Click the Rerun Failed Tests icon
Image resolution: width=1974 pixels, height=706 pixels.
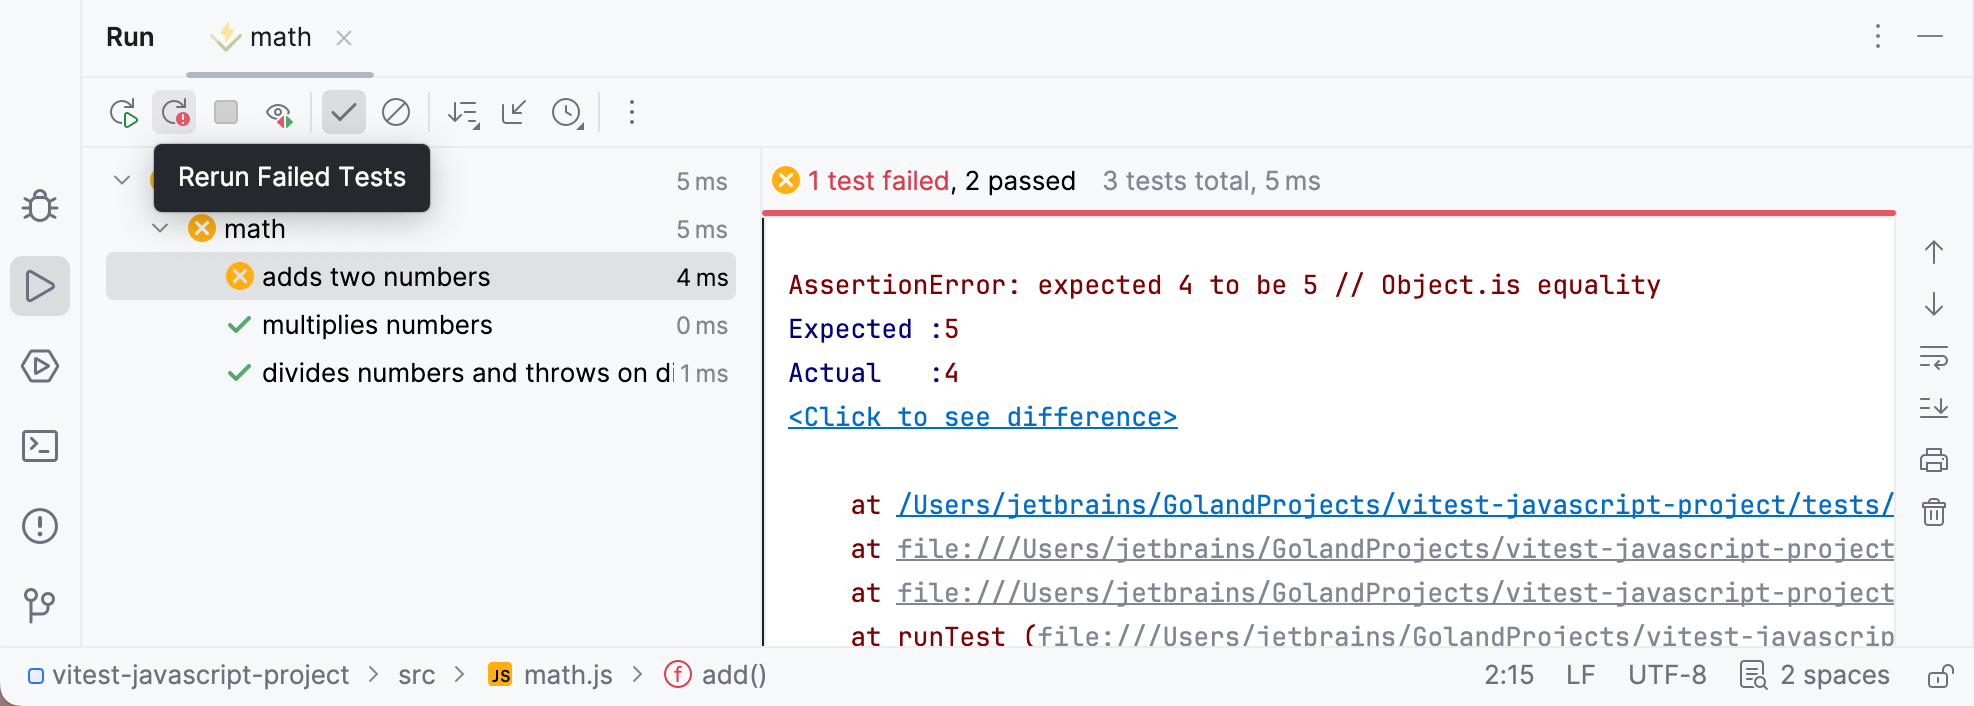coord(173,112)
